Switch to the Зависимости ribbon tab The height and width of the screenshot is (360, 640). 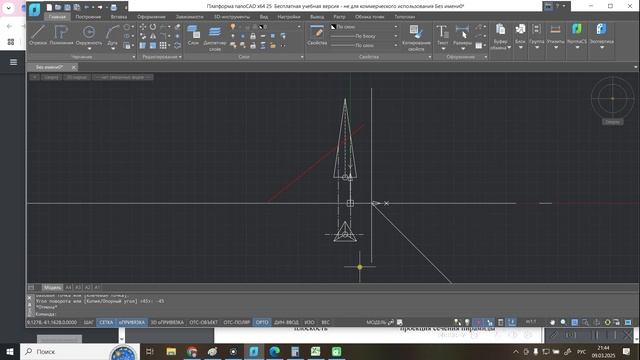[189, 17]
